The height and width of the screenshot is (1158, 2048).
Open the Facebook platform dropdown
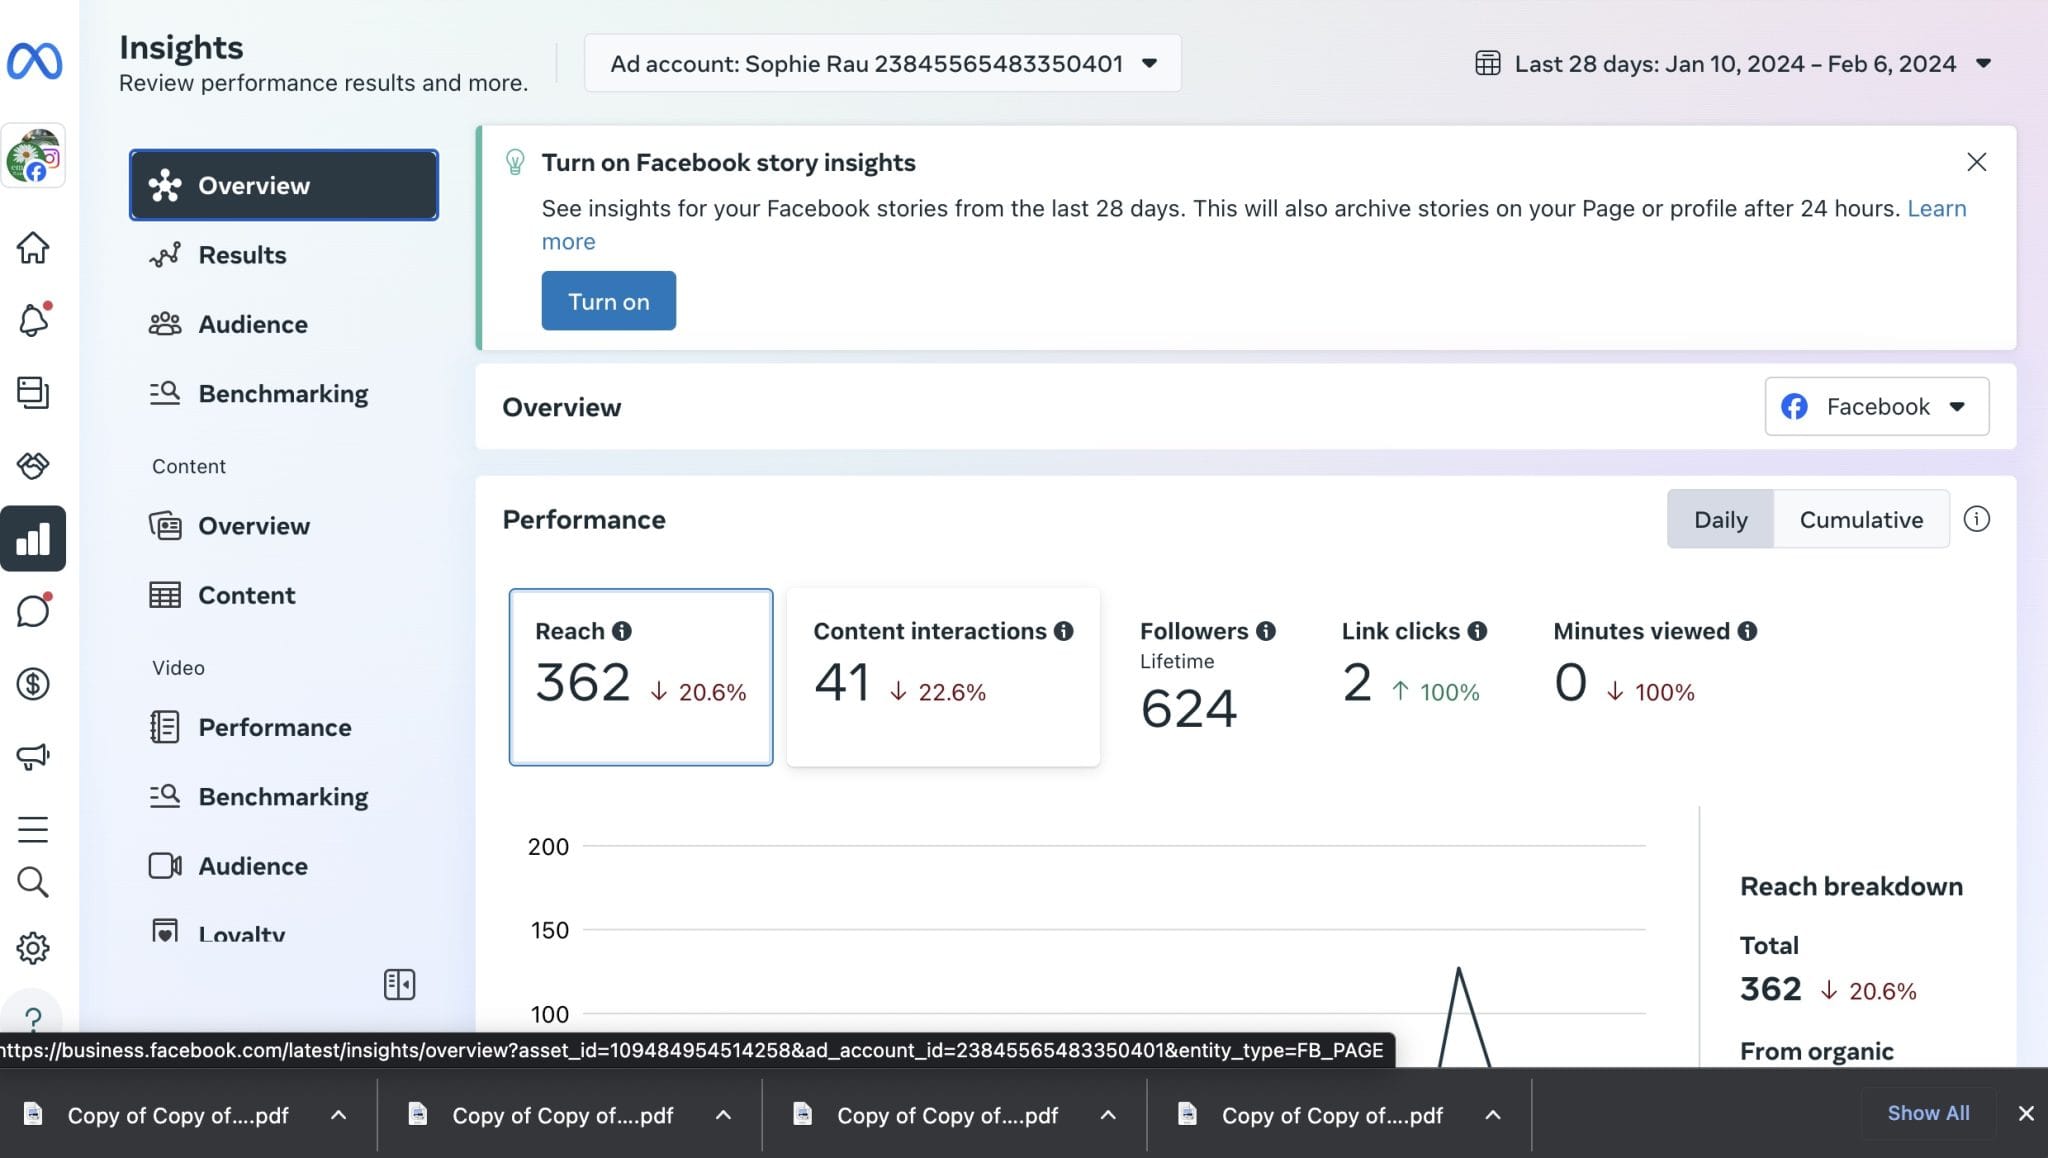click(x=1876, y=406)
